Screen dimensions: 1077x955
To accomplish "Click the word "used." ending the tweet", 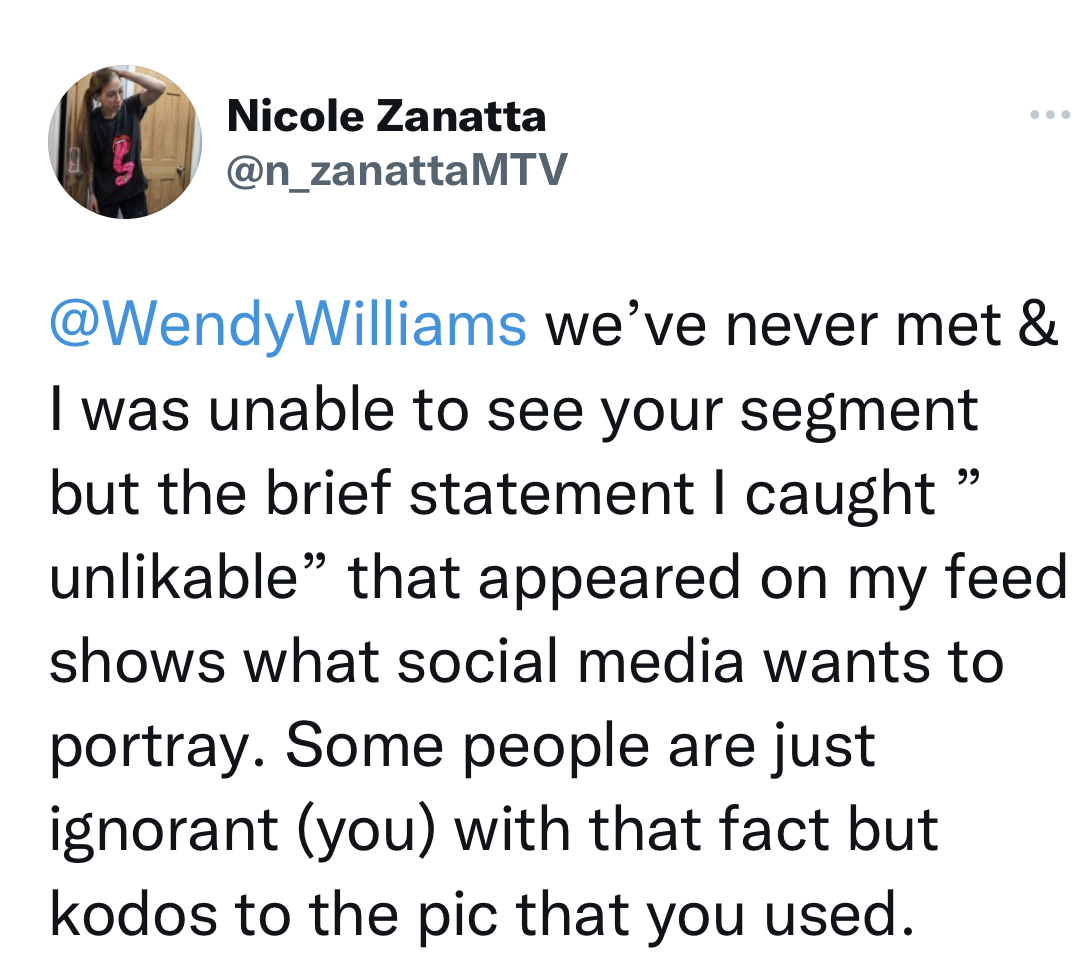I will [839, 913].
